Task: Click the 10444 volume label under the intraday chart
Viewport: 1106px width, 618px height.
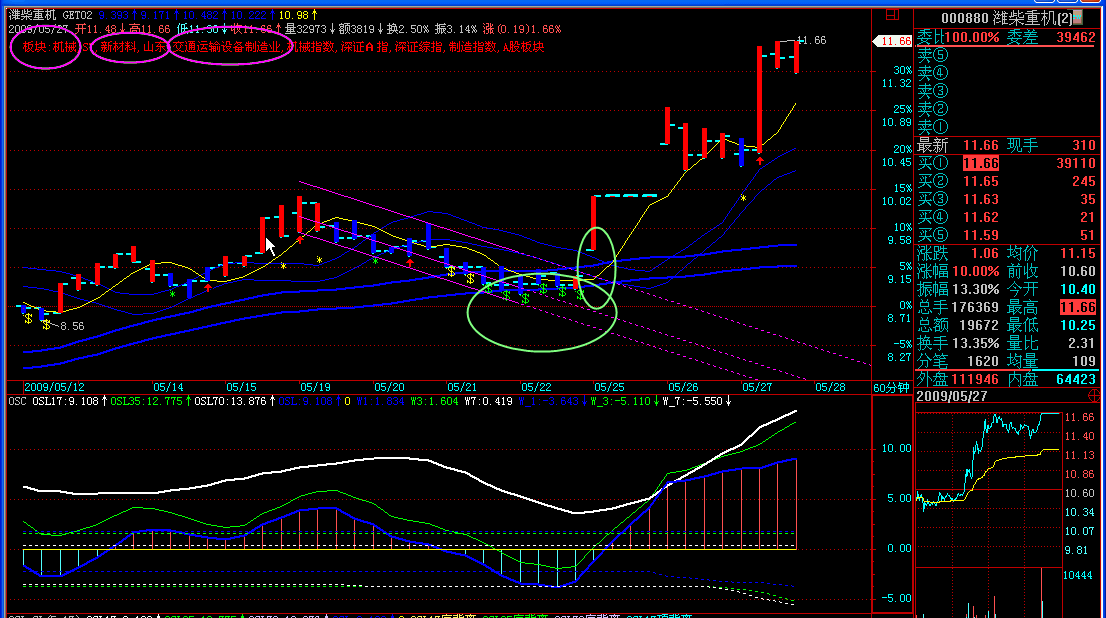Action: pos(1078,576)
